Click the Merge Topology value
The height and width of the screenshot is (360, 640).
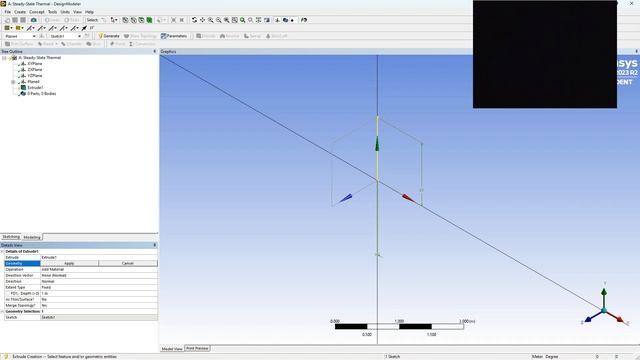tap(99, 305)
